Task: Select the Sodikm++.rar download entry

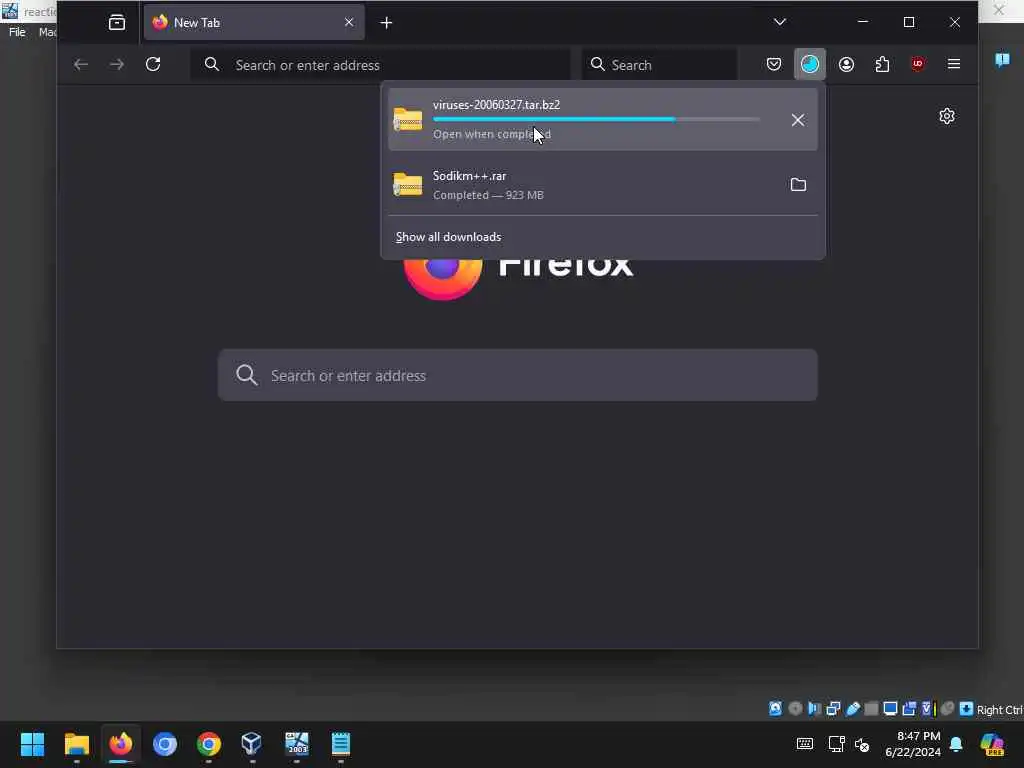Action: click(x=603, y=185)
